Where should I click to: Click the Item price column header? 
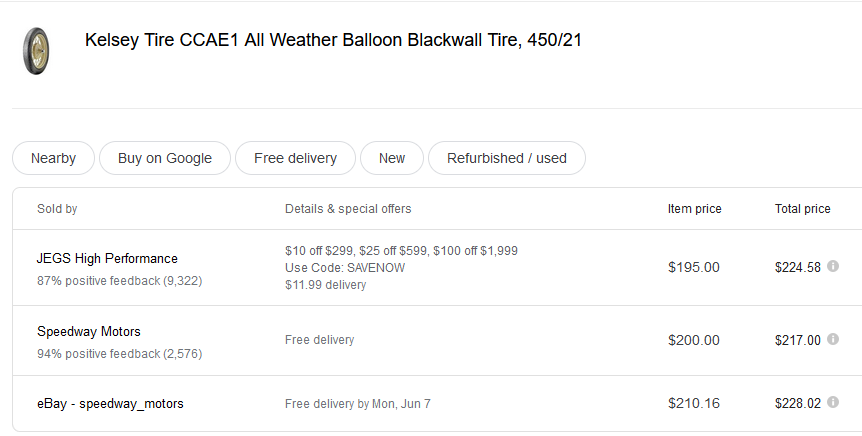pyautogui.click(x=694, y=209)
